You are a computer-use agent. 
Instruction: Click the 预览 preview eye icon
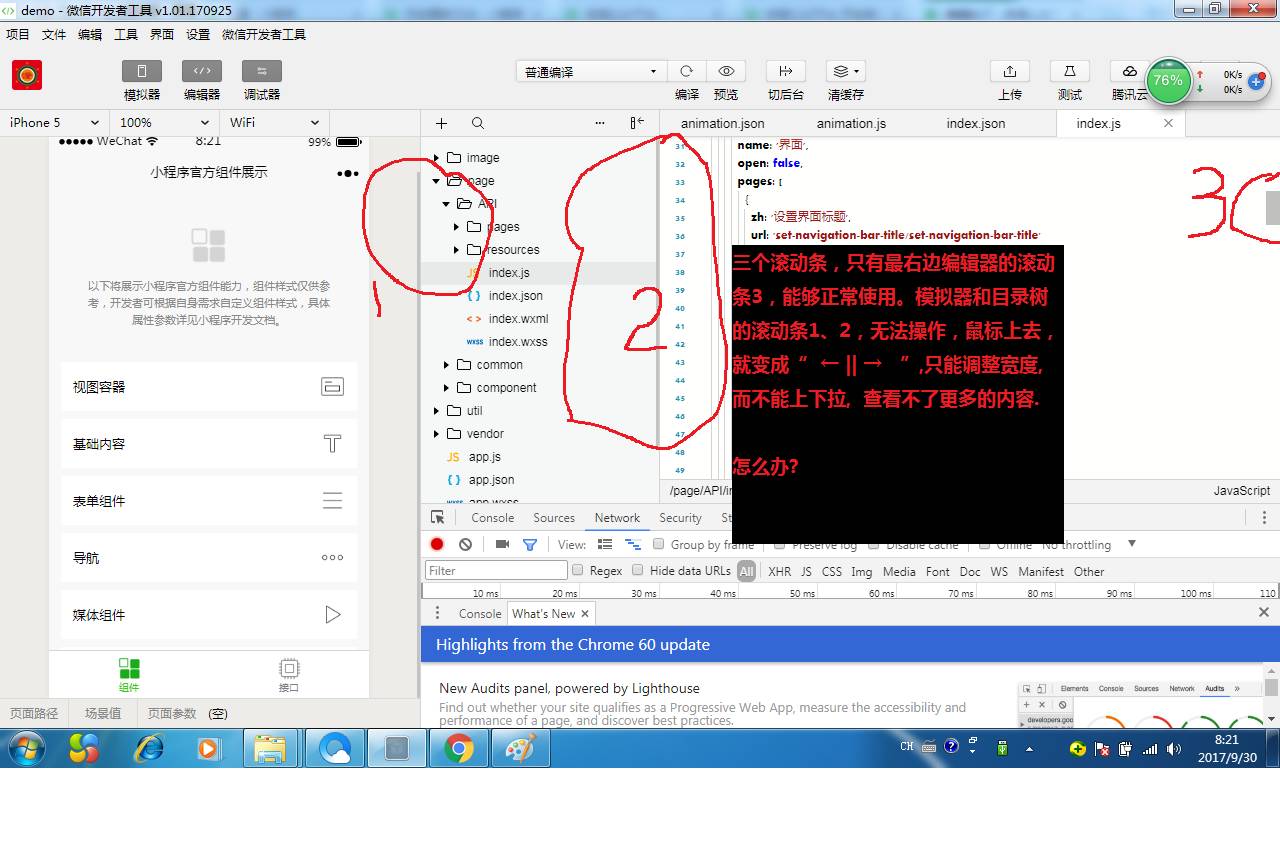tap(726, 71)
